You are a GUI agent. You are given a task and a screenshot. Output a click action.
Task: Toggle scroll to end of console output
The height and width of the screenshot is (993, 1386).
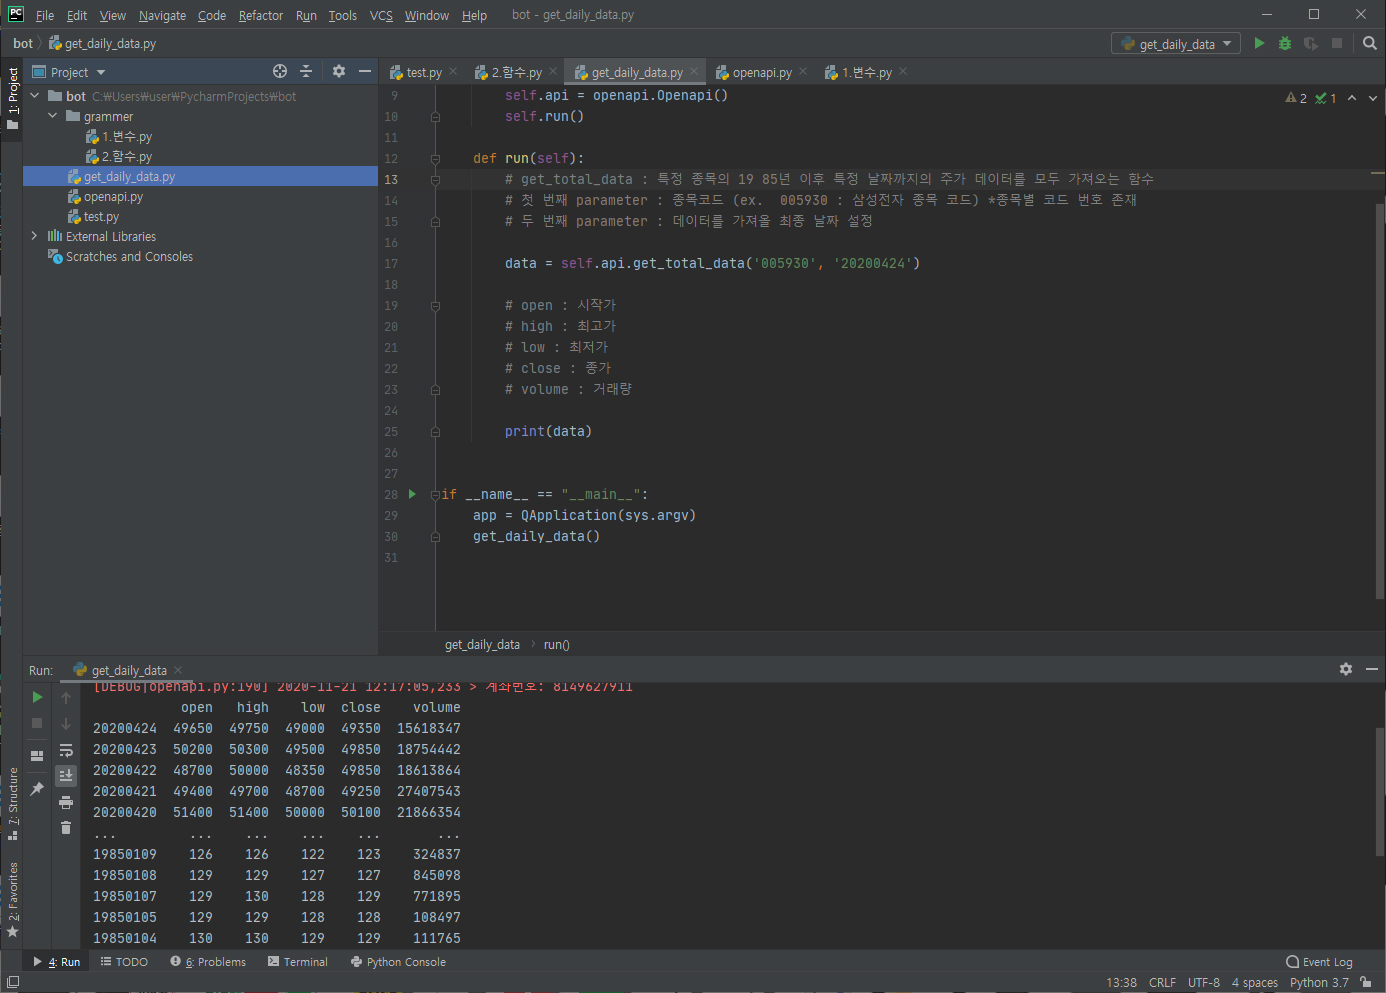(66, 776)
